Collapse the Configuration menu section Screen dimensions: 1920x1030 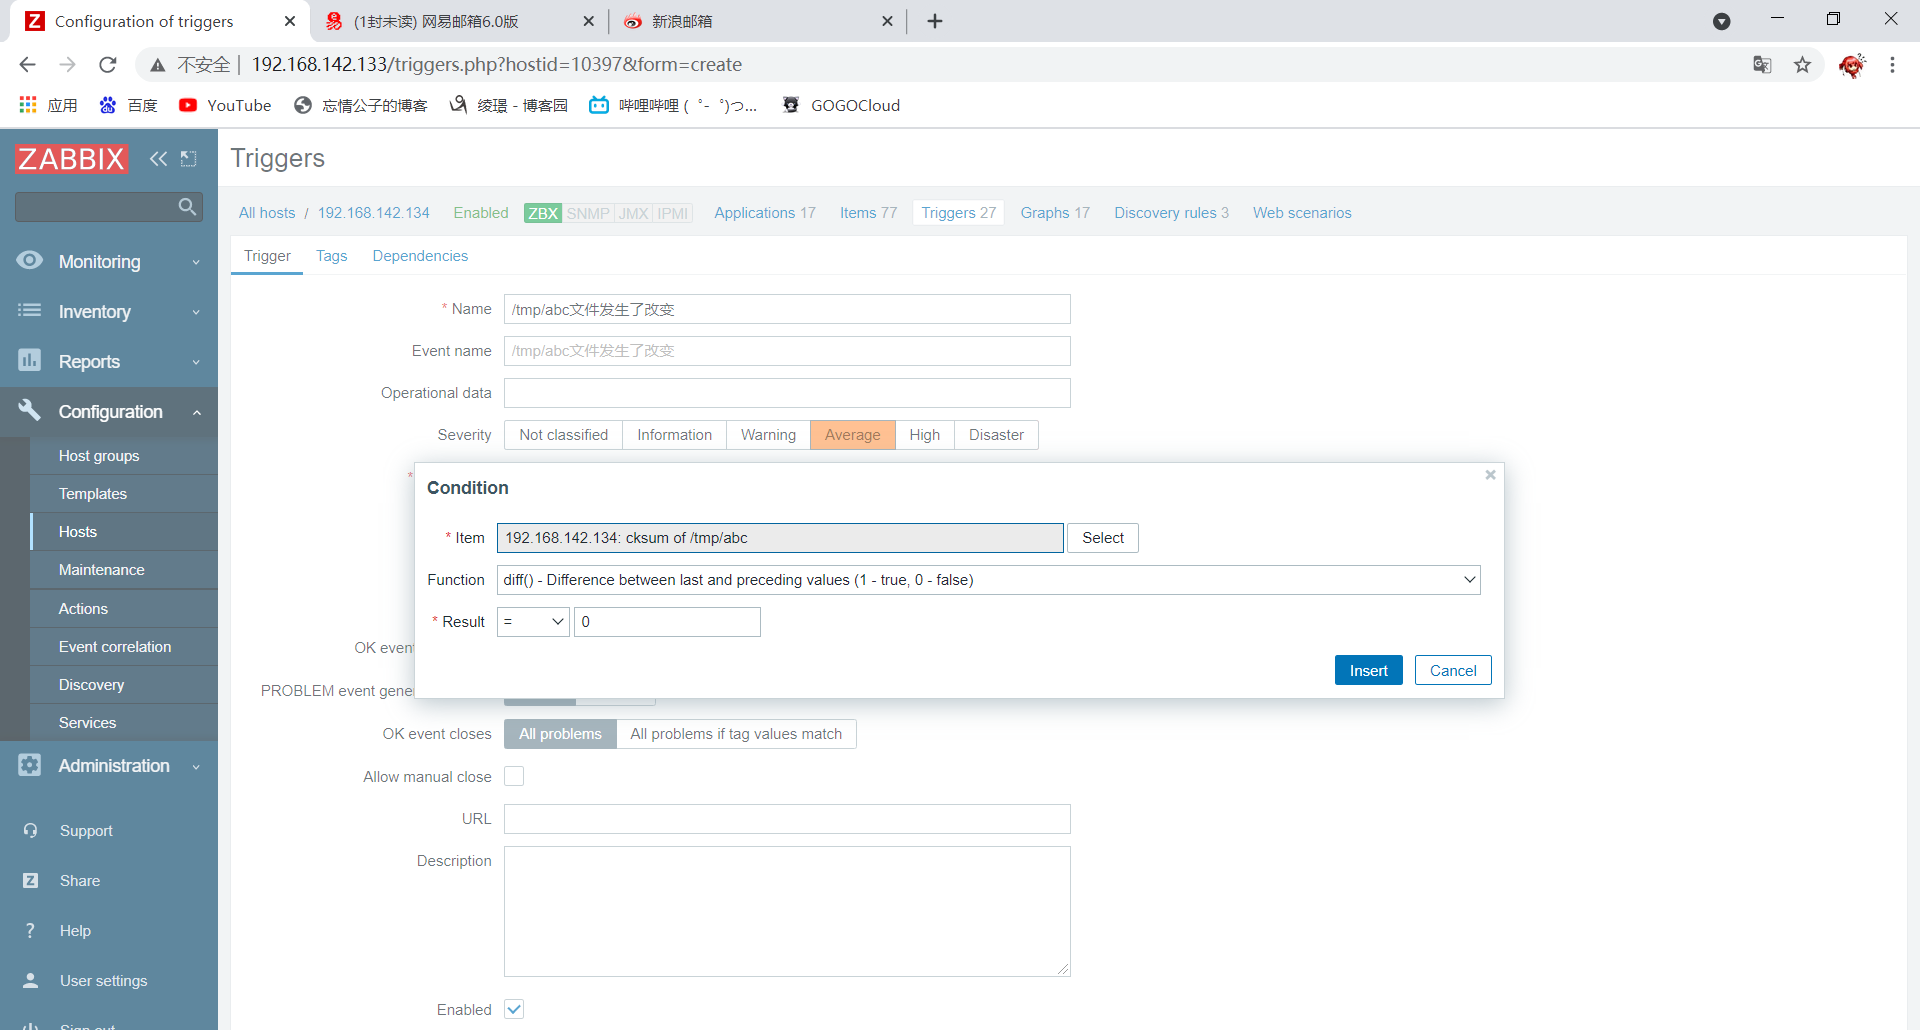tap(109, 411)
